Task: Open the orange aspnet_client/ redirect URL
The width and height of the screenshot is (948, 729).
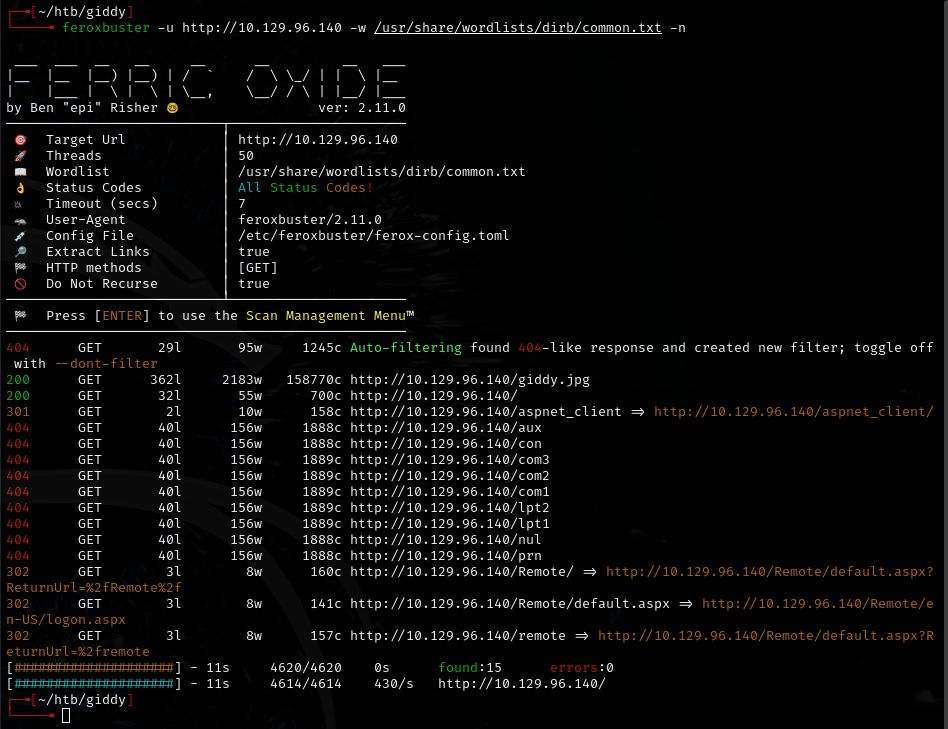Action: point(794,412)
